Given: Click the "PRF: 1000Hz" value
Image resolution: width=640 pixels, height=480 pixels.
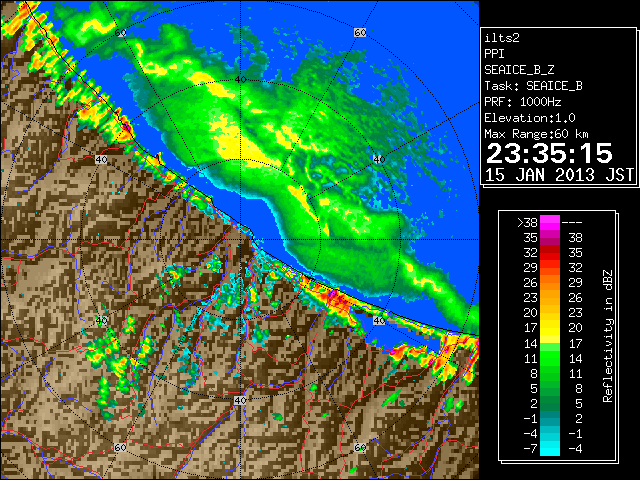Looking at the screenshot, I should (x=523, y=102).
